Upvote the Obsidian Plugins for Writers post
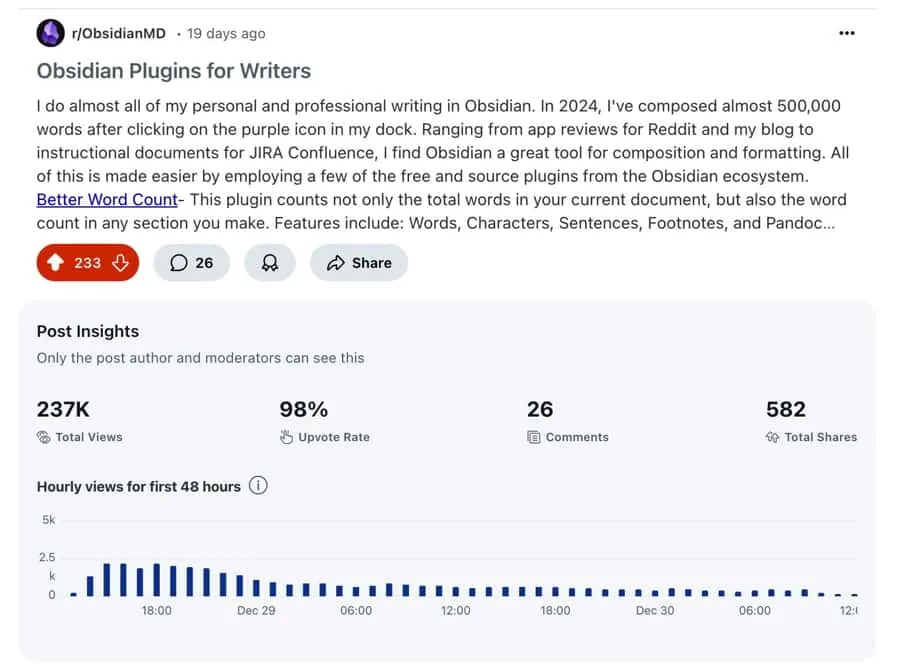 tap(55, 263)
